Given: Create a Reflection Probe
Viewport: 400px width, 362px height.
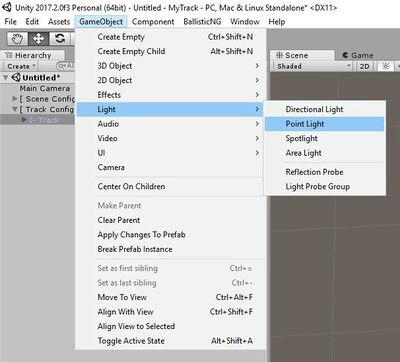Looking at the screenshot, I should coord(325,172).
